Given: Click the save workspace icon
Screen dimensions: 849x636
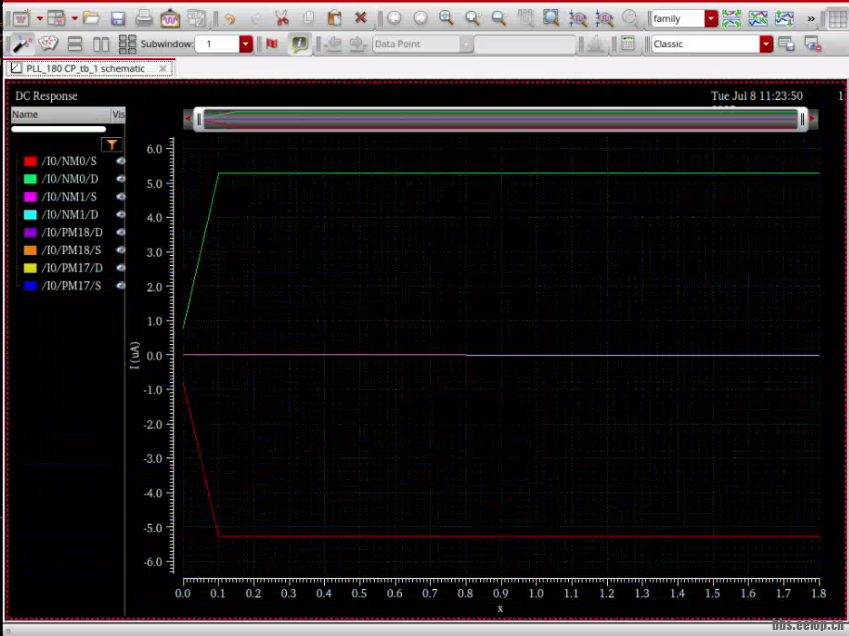Looking at the screenshot, I should 786,44.
